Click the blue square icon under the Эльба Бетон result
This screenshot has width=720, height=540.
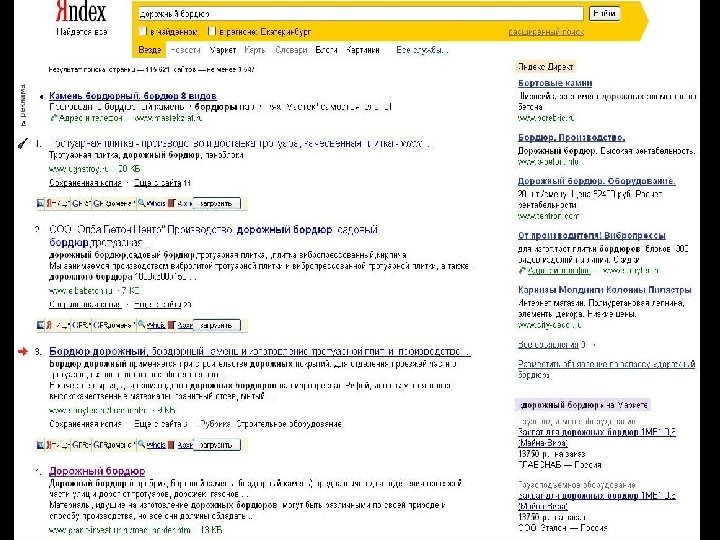tap(41, 325)
